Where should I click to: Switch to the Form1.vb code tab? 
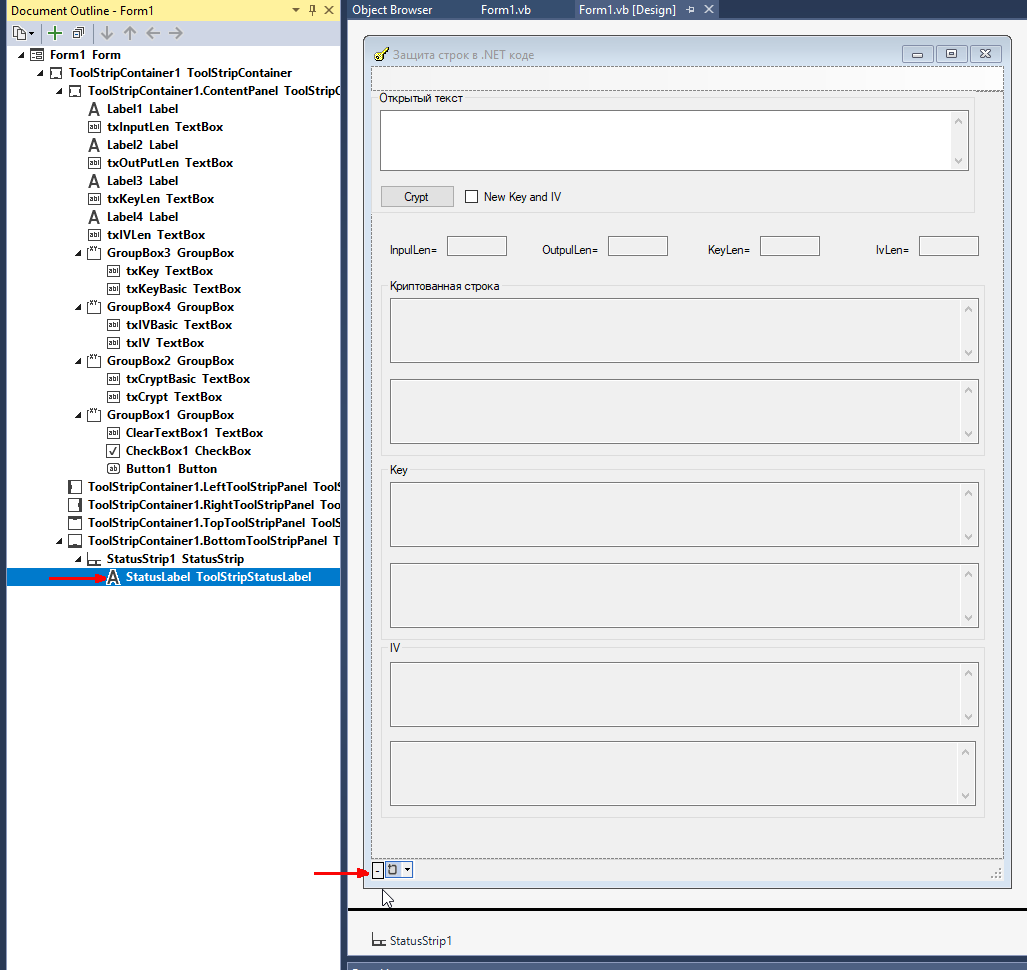coord(506,10)
